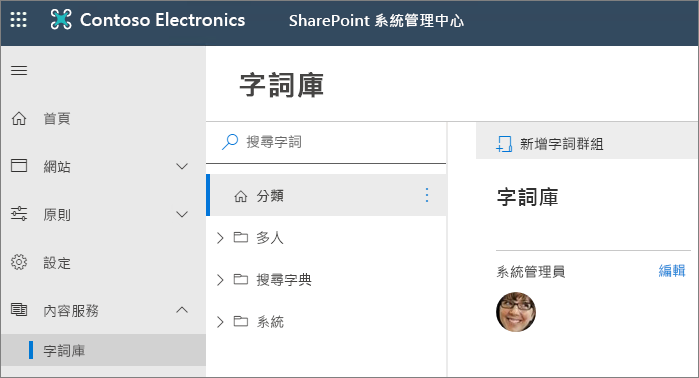The width and height of the screenshot is (699, 378).
Task: Click the 多人 folder icon
Action: pos(241,237)
